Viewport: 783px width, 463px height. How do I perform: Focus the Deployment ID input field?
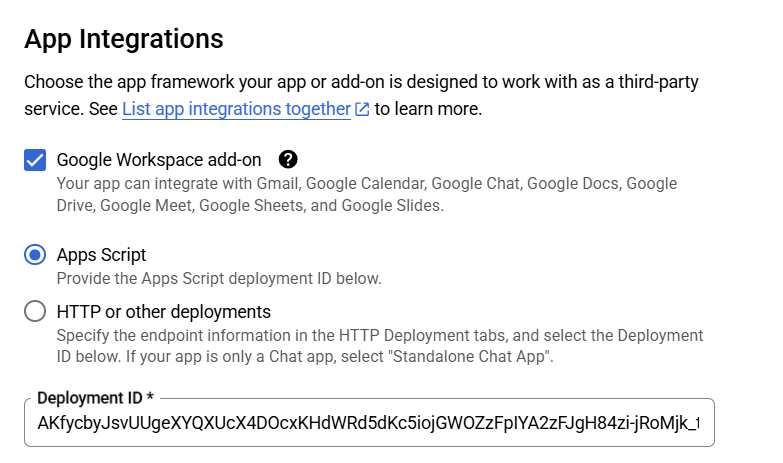pyautogui.click(x=369, y=423)
